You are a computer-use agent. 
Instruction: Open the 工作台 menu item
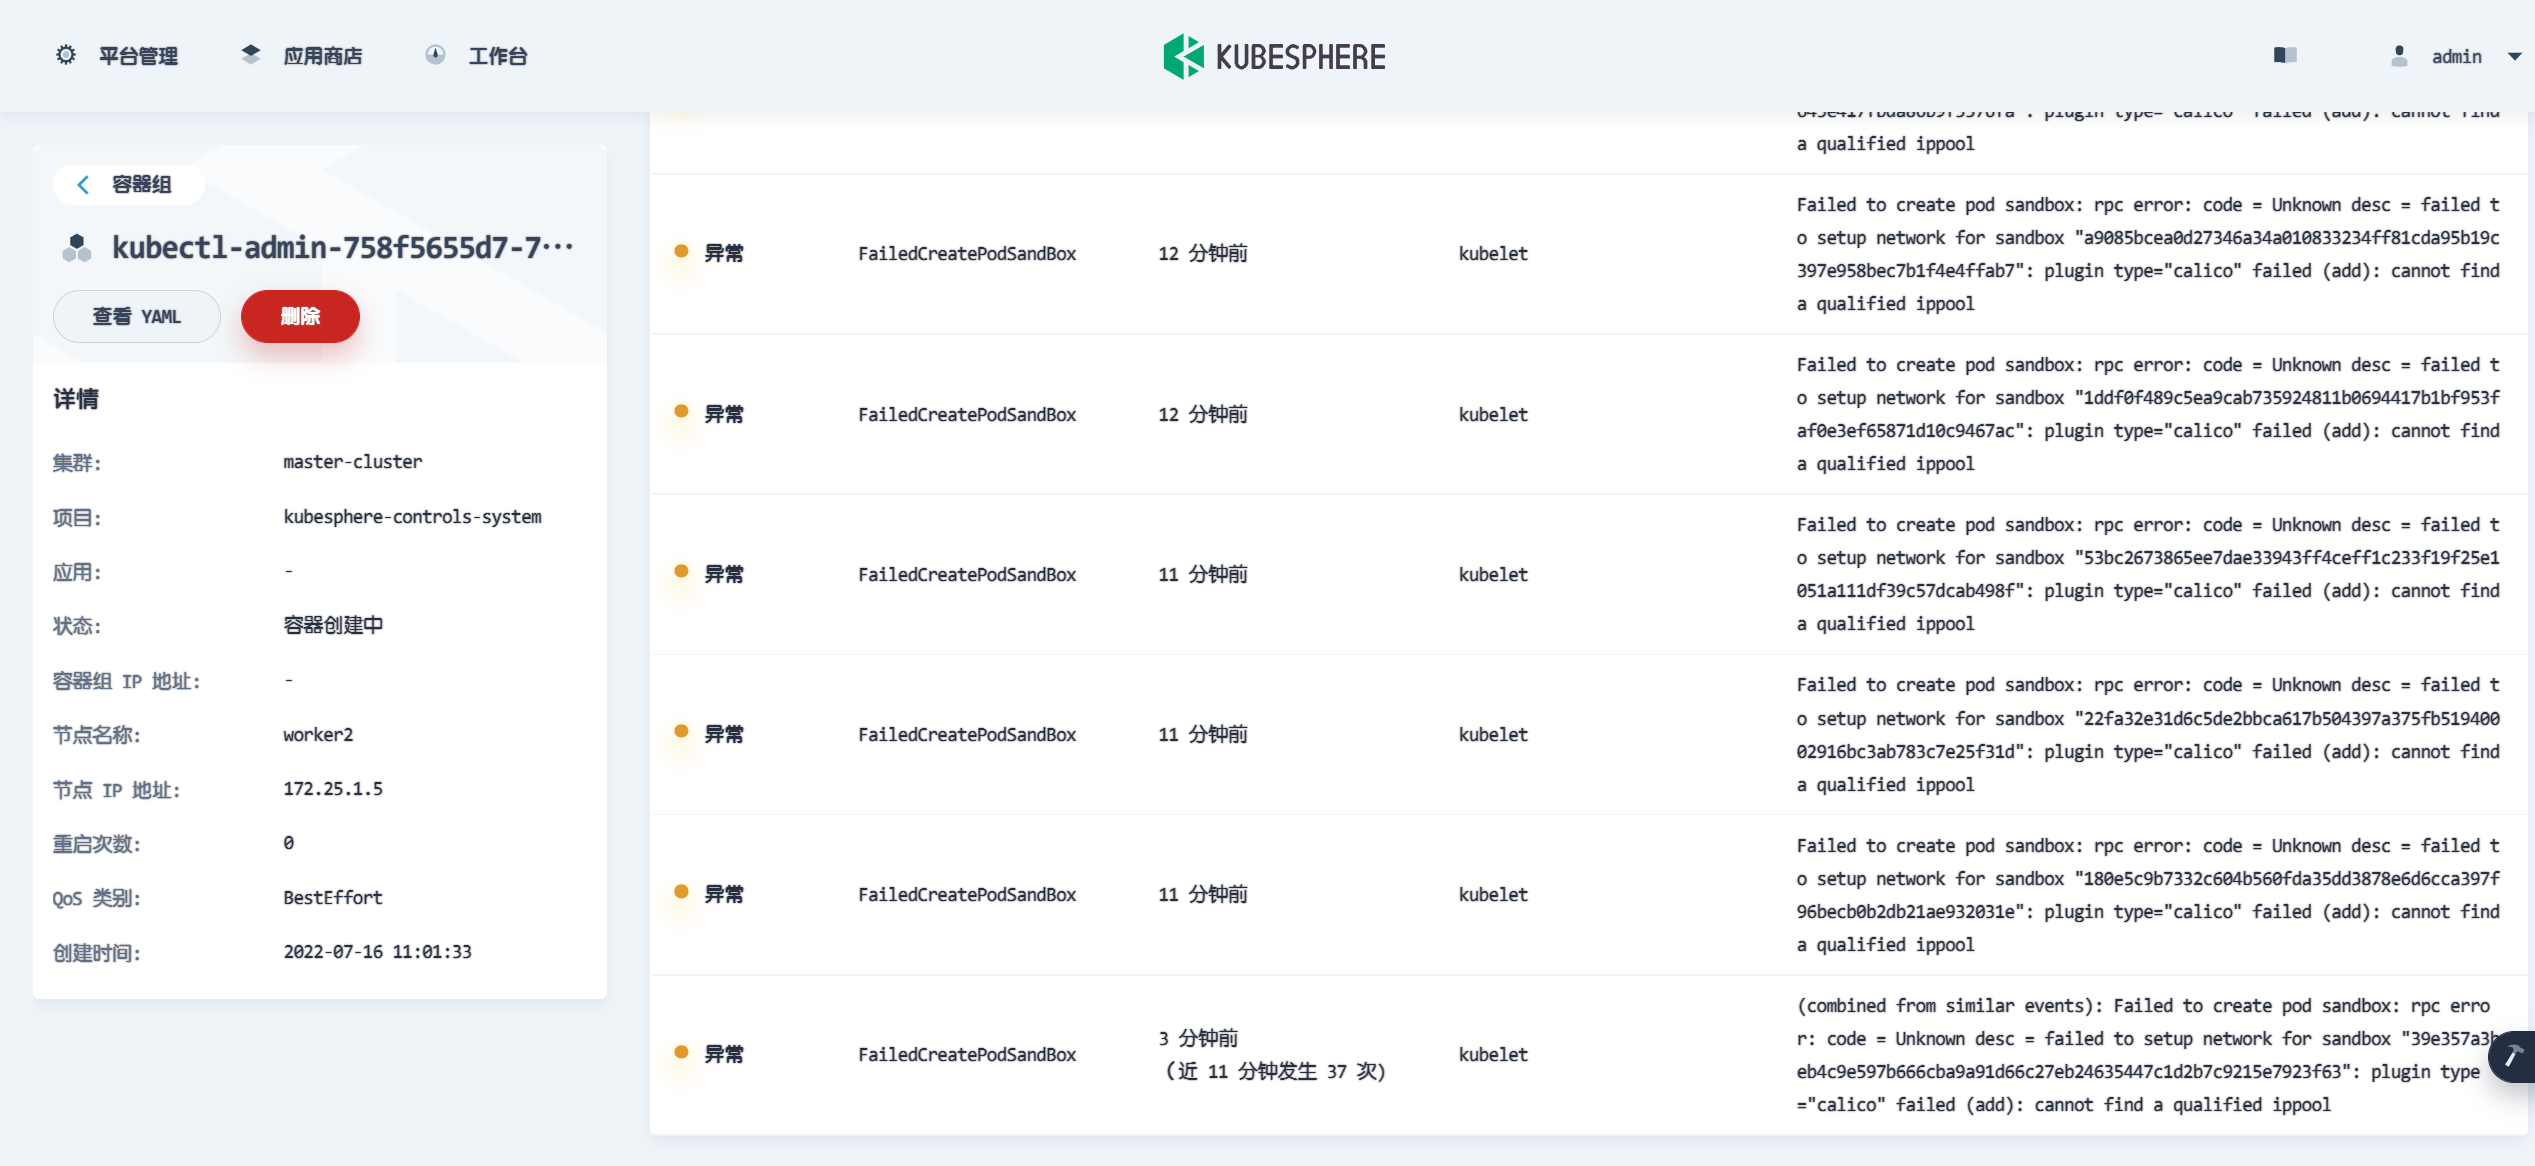pyautogui.click(x=497, y=56)
